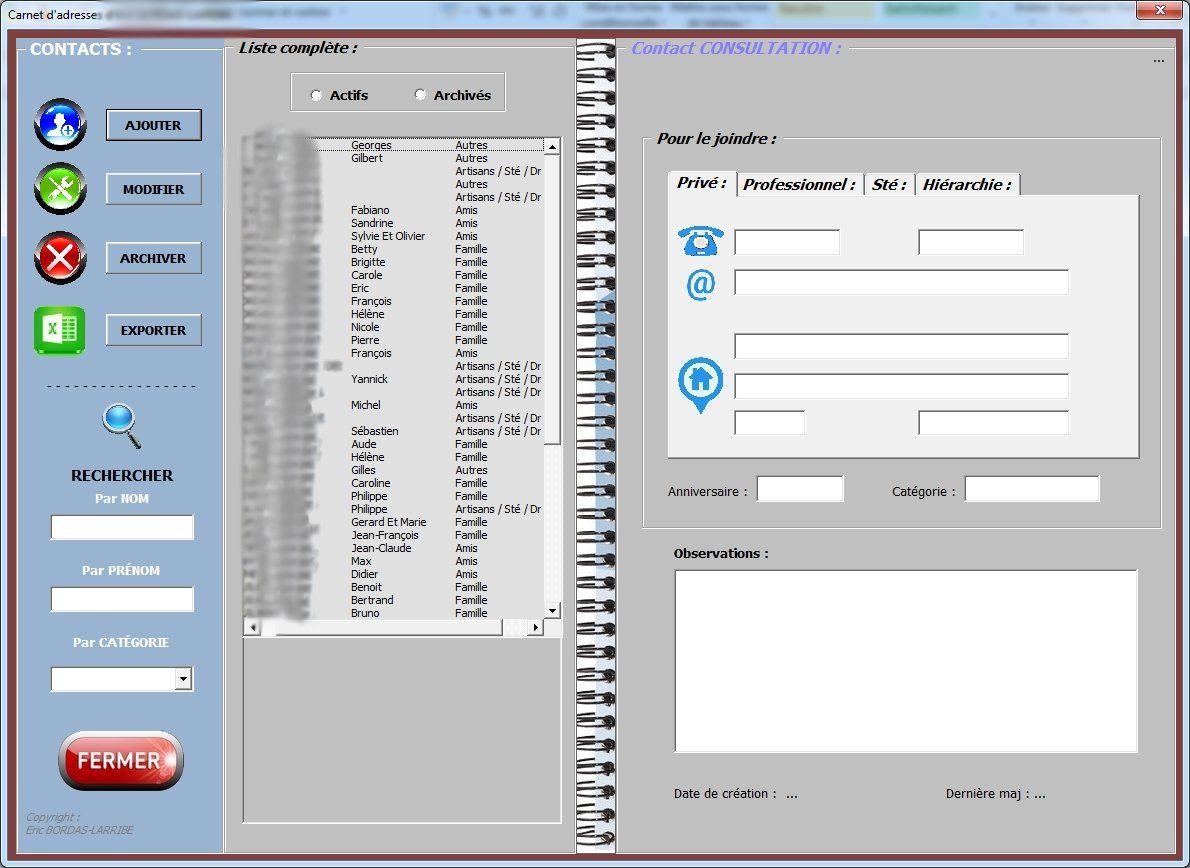This screenshot has height=868, width=1190.
Task: Open the Par CATÉGORIE dropdown arrow
Action: [x=183, y=680]
